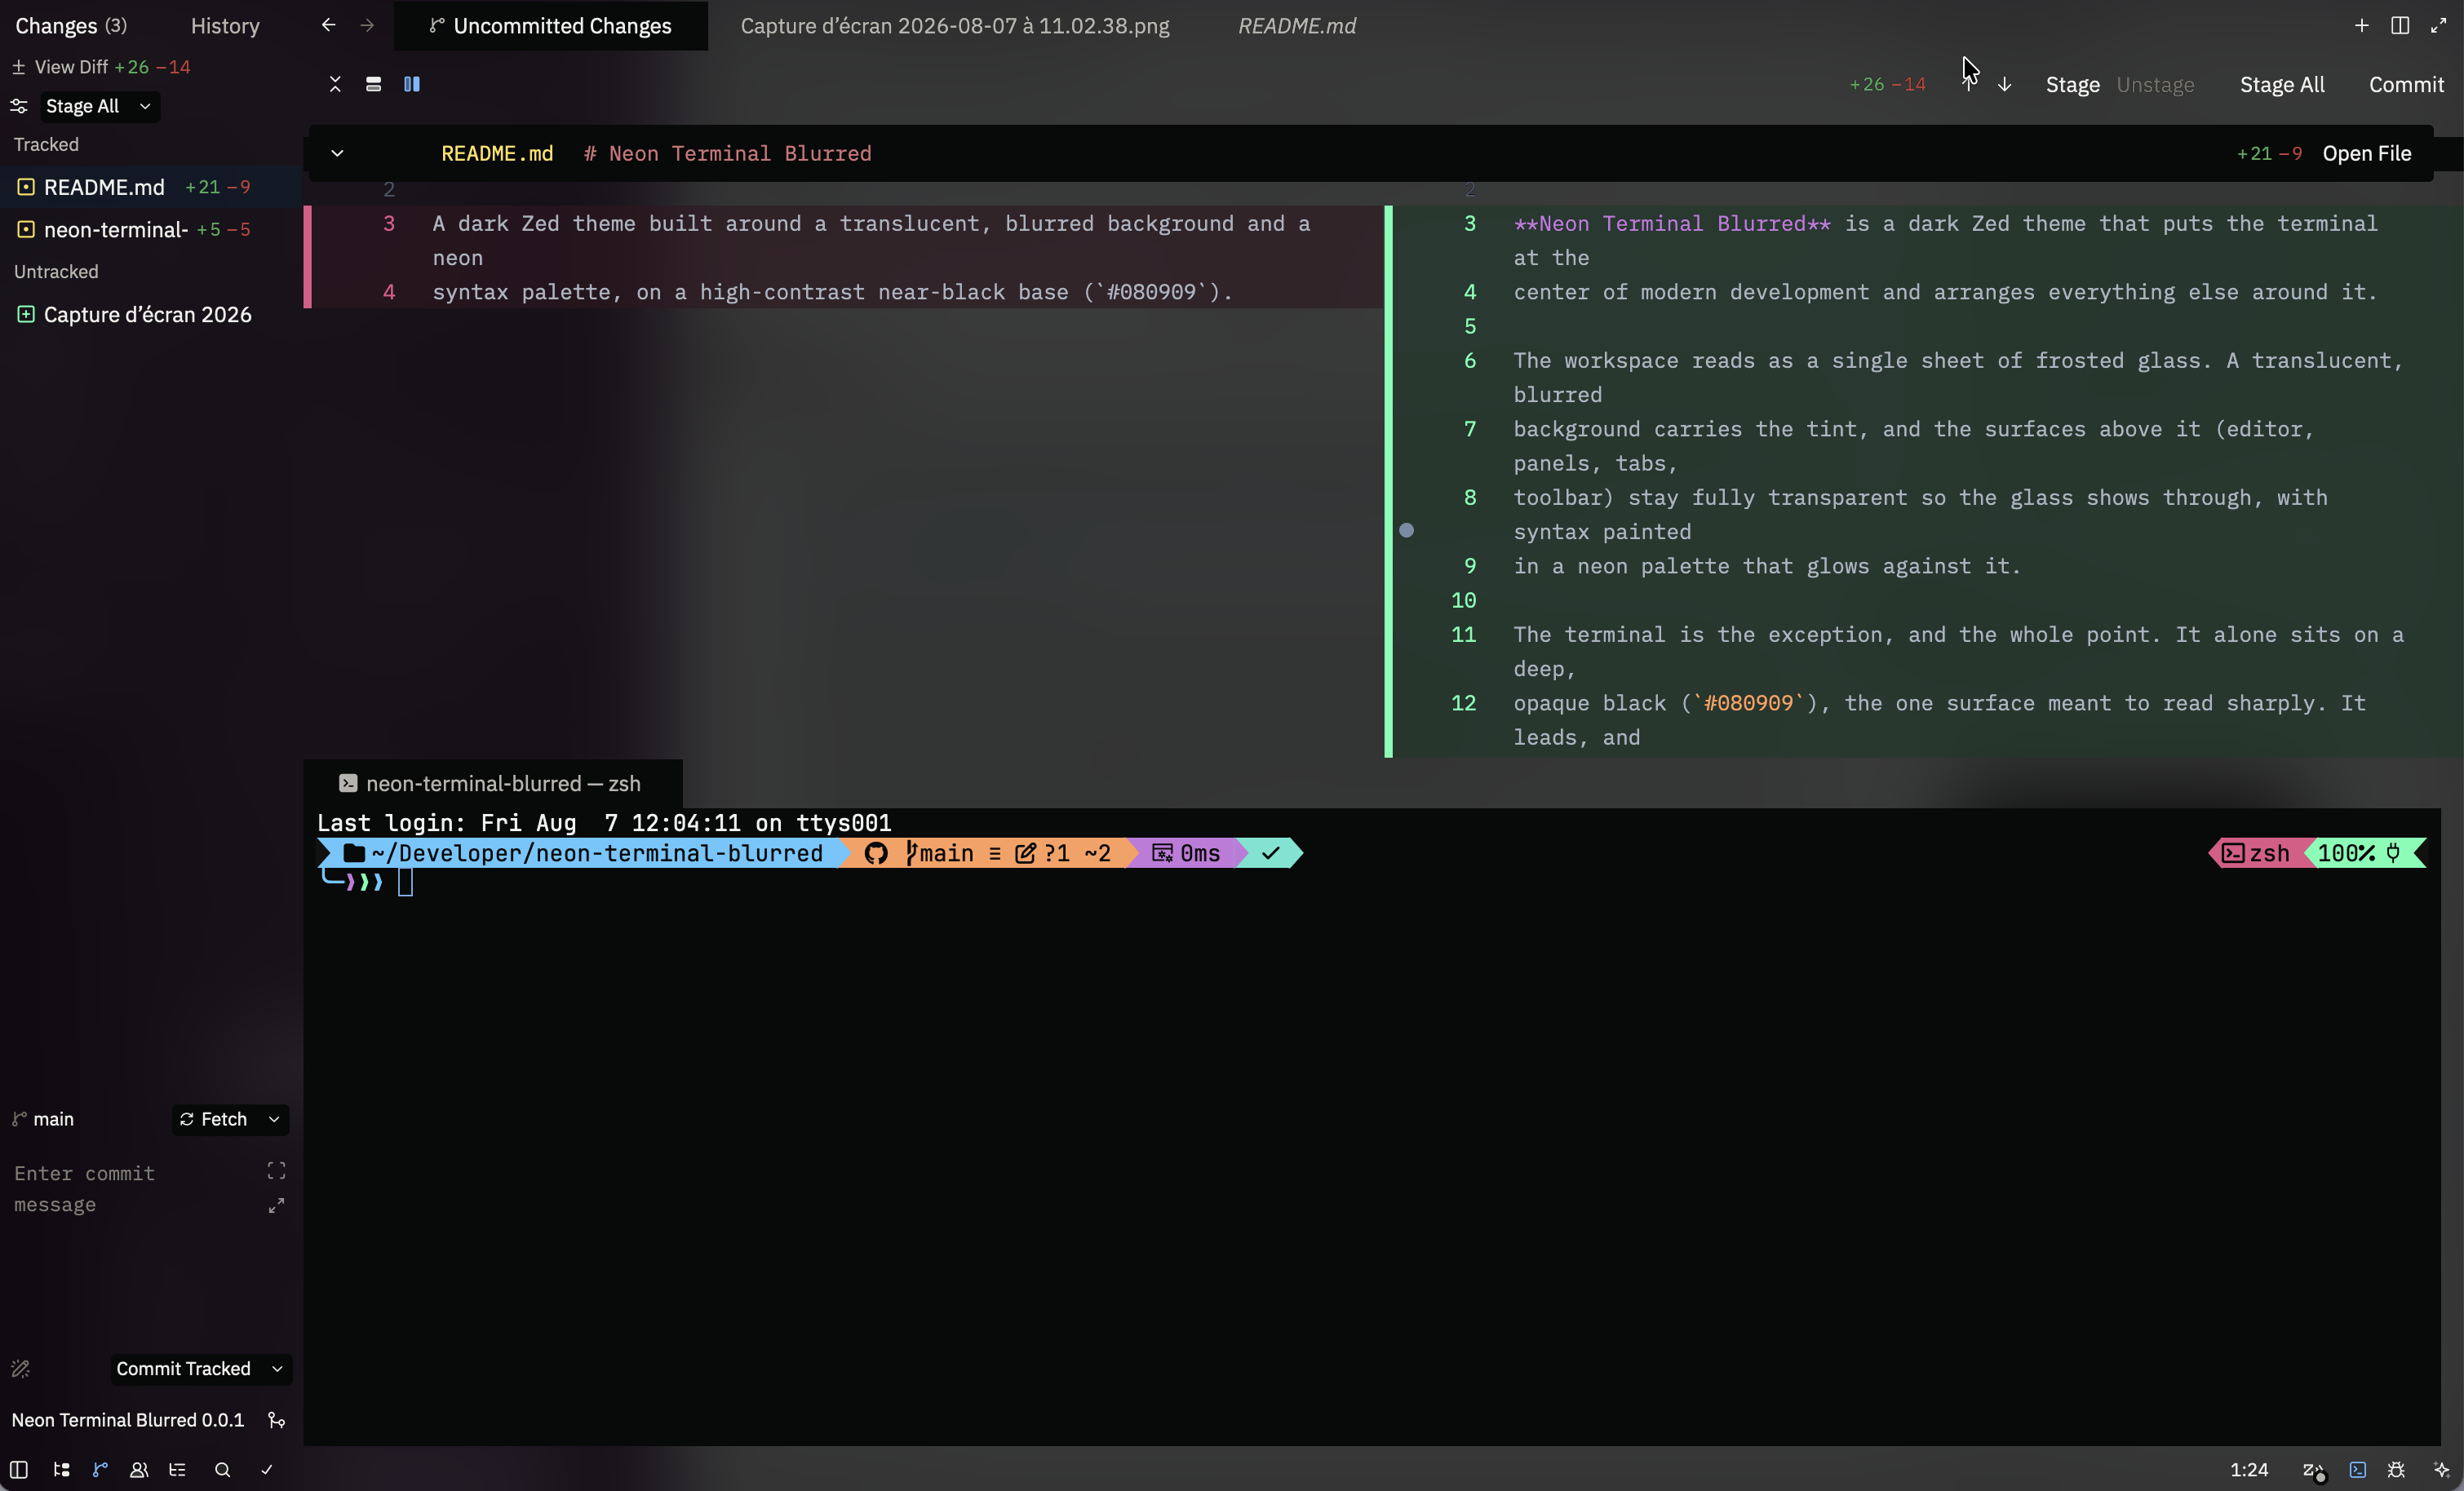
Task: Open the agent sparkle icon
Action: pos(2441,1469)
